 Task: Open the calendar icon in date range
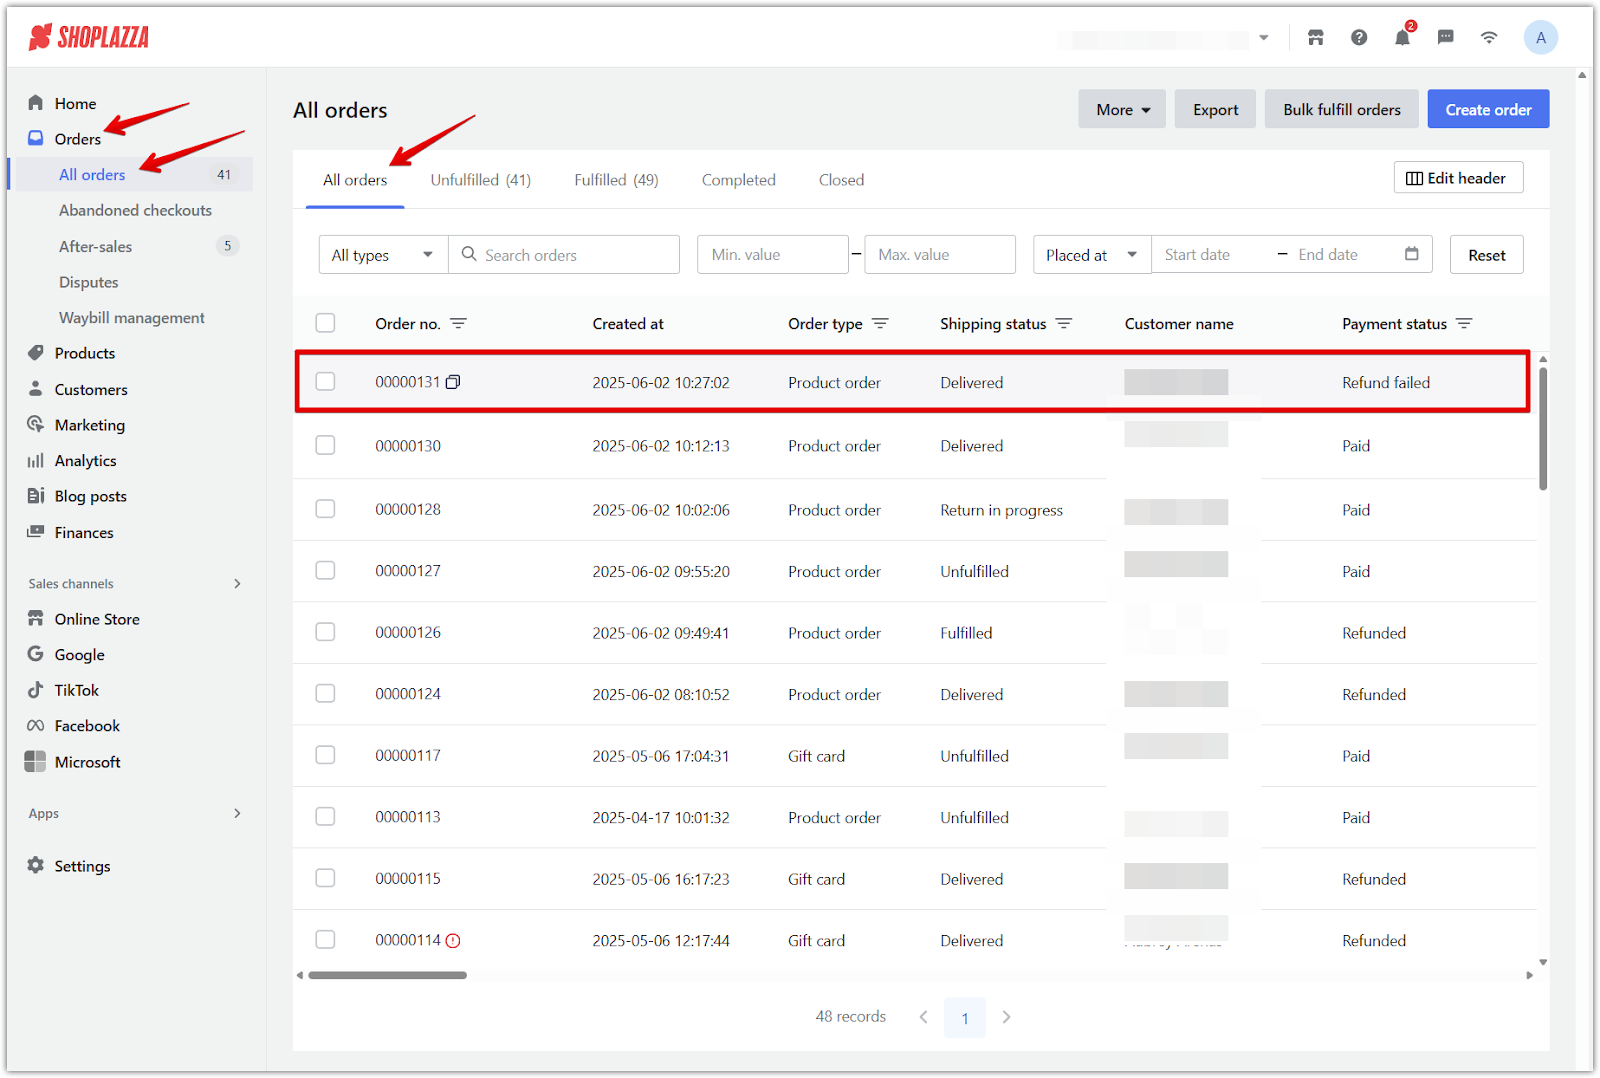pos(1412,254)
